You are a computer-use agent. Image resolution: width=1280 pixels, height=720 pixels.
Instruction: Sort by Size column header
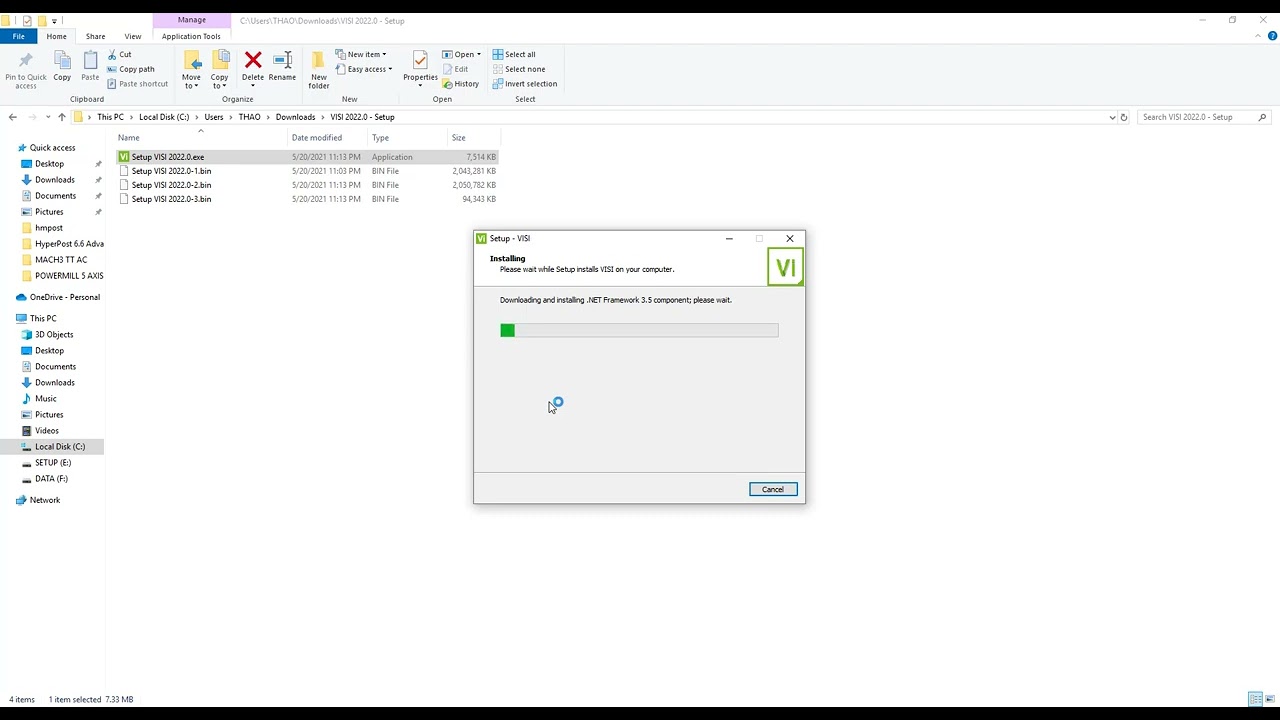473,138
